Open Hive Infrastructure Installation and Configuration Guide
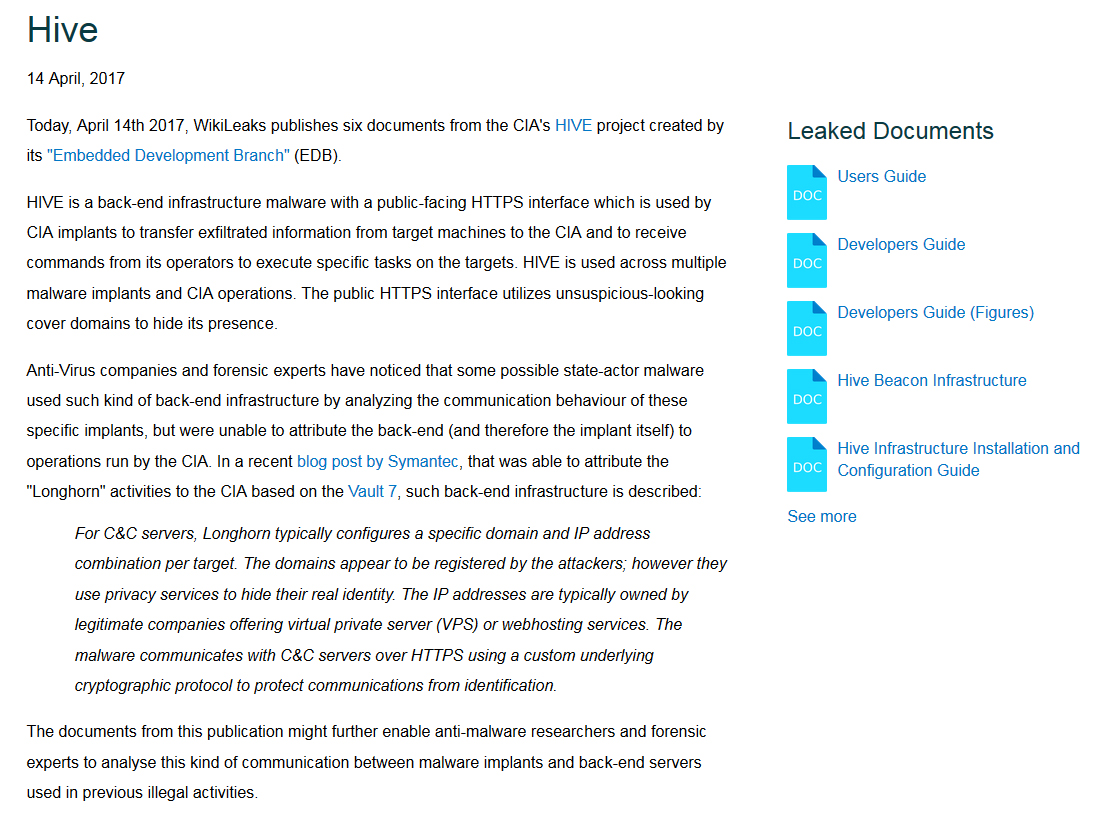This screenshot has height=814, width=1102. tap(958, 460)
